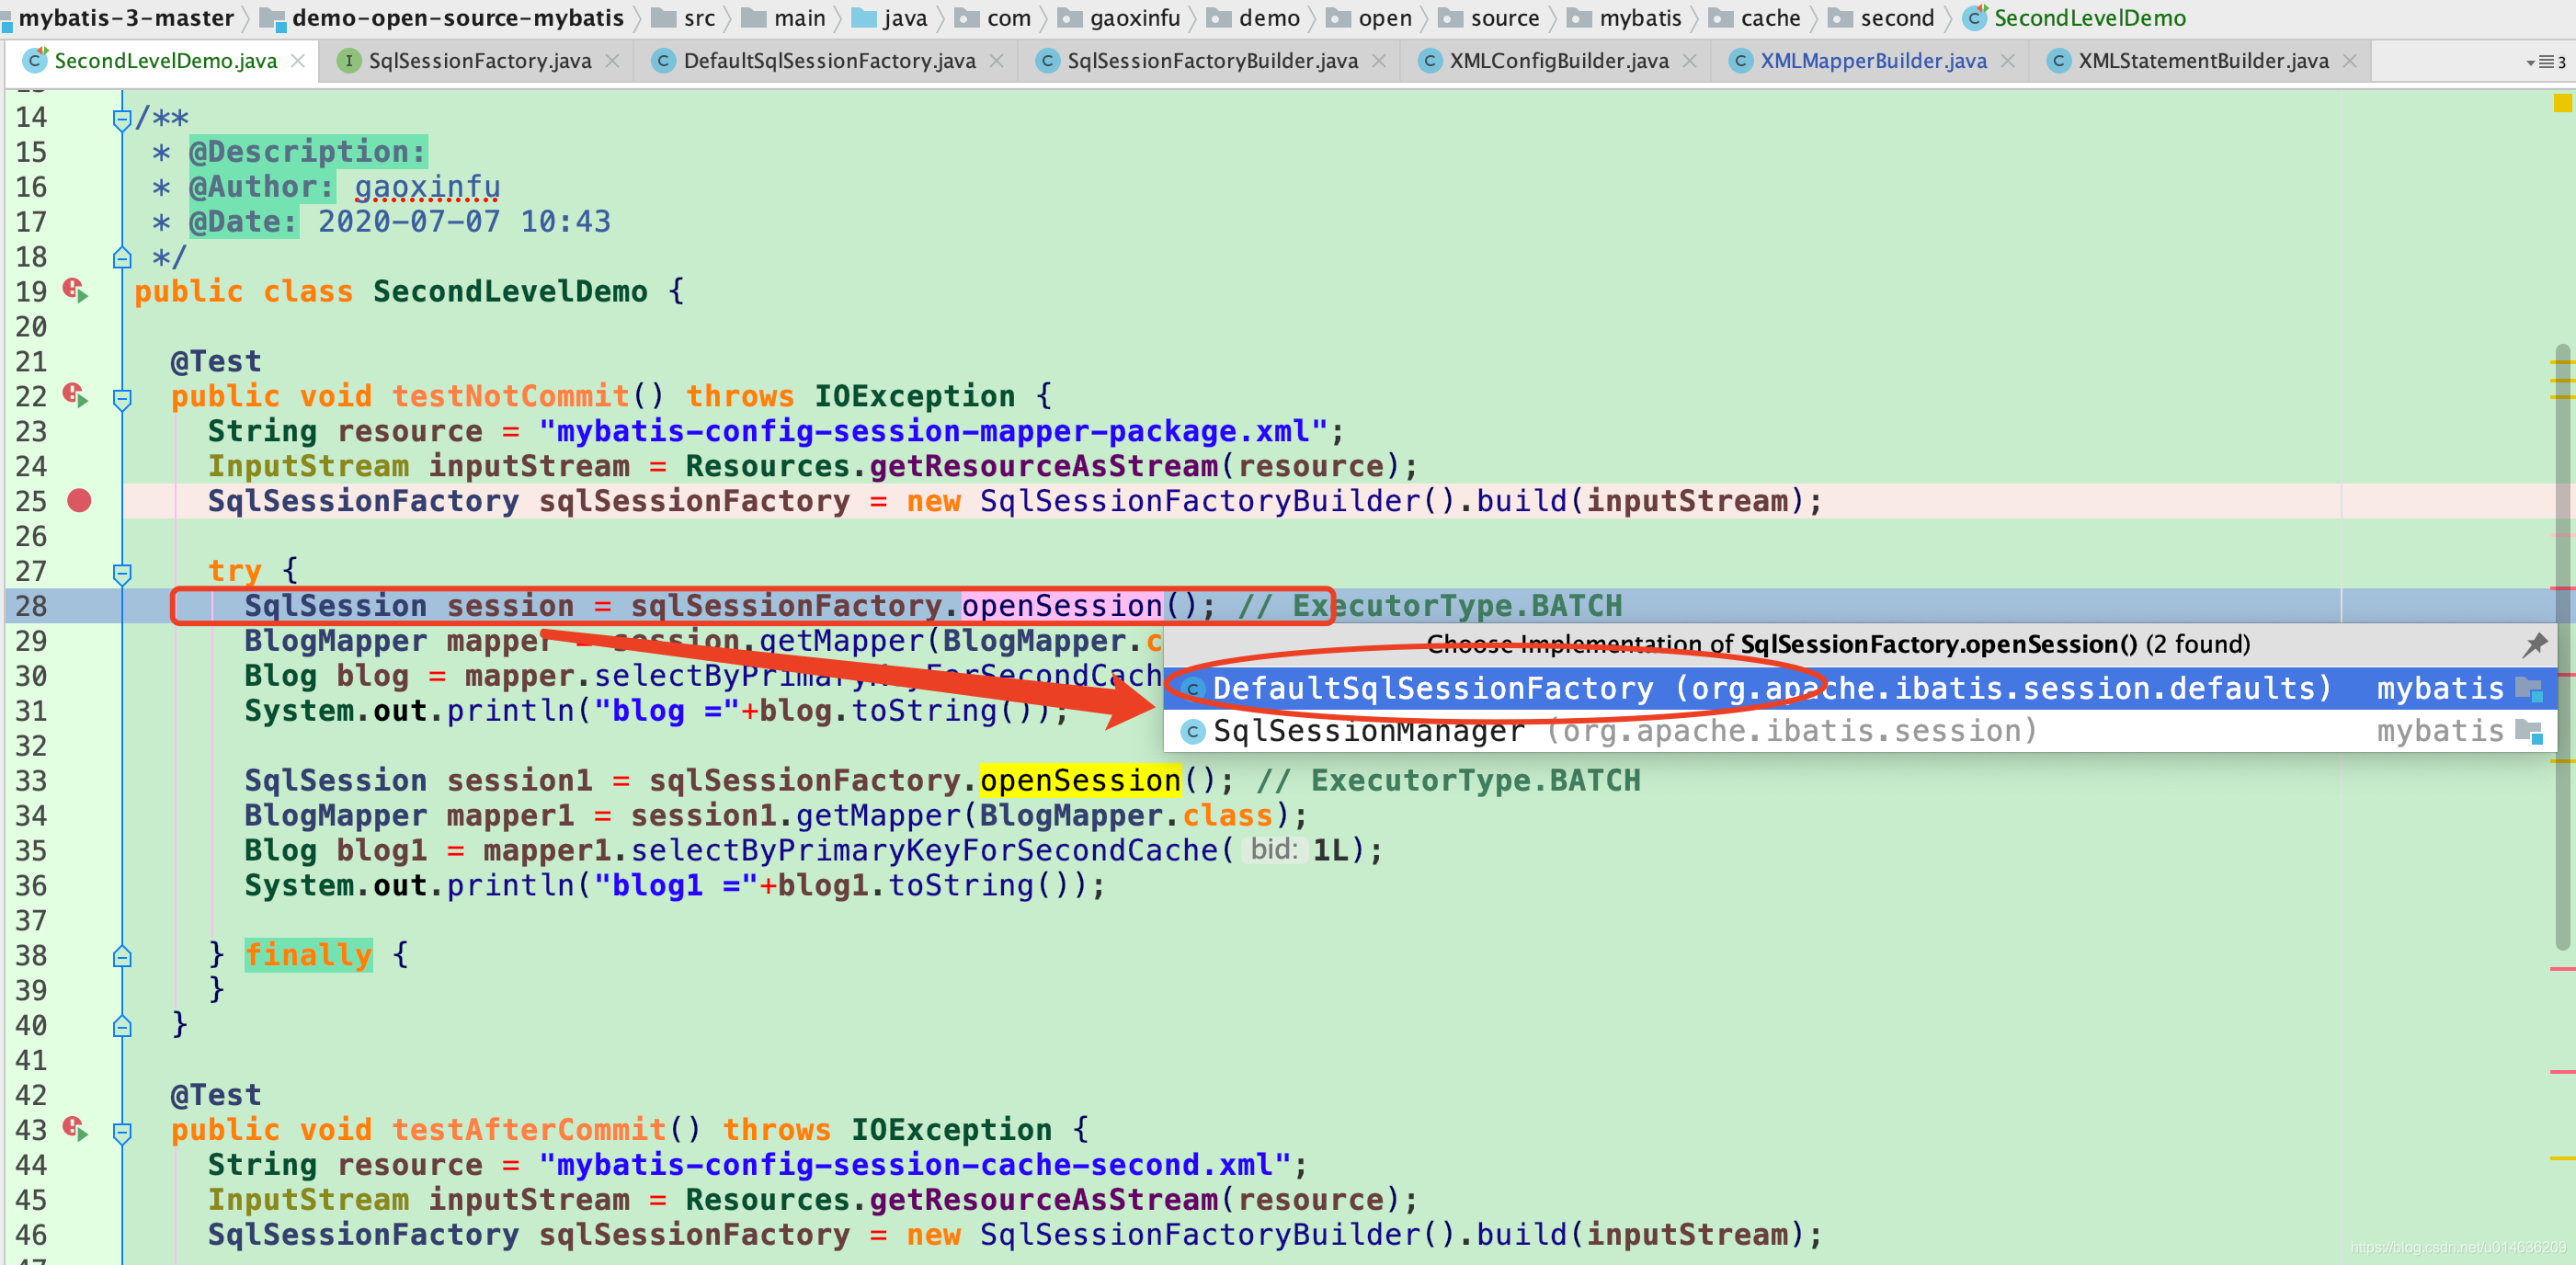Fold the testNotCommit method at line 22
The height and width of the screenshot is (1265, 2576).
(x=122, y=398)
